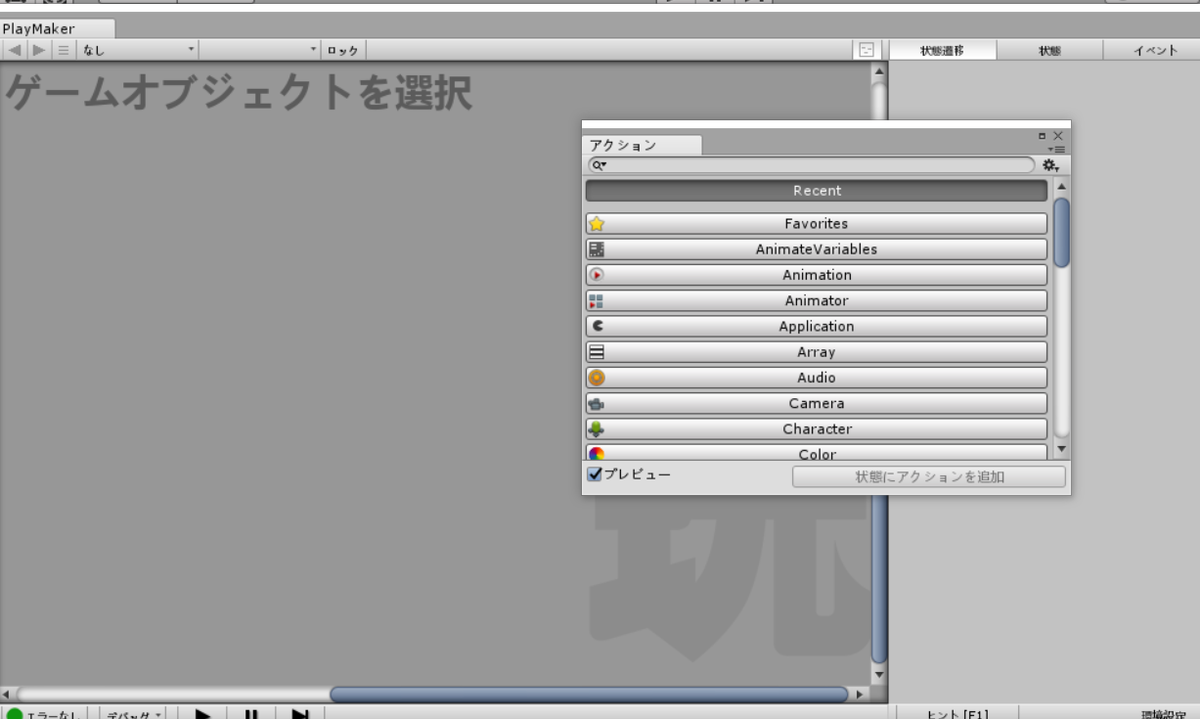Viewport: 1200px width, 719px height.
Task: Click the Favorites star icon
Action: tap(597, 224)
